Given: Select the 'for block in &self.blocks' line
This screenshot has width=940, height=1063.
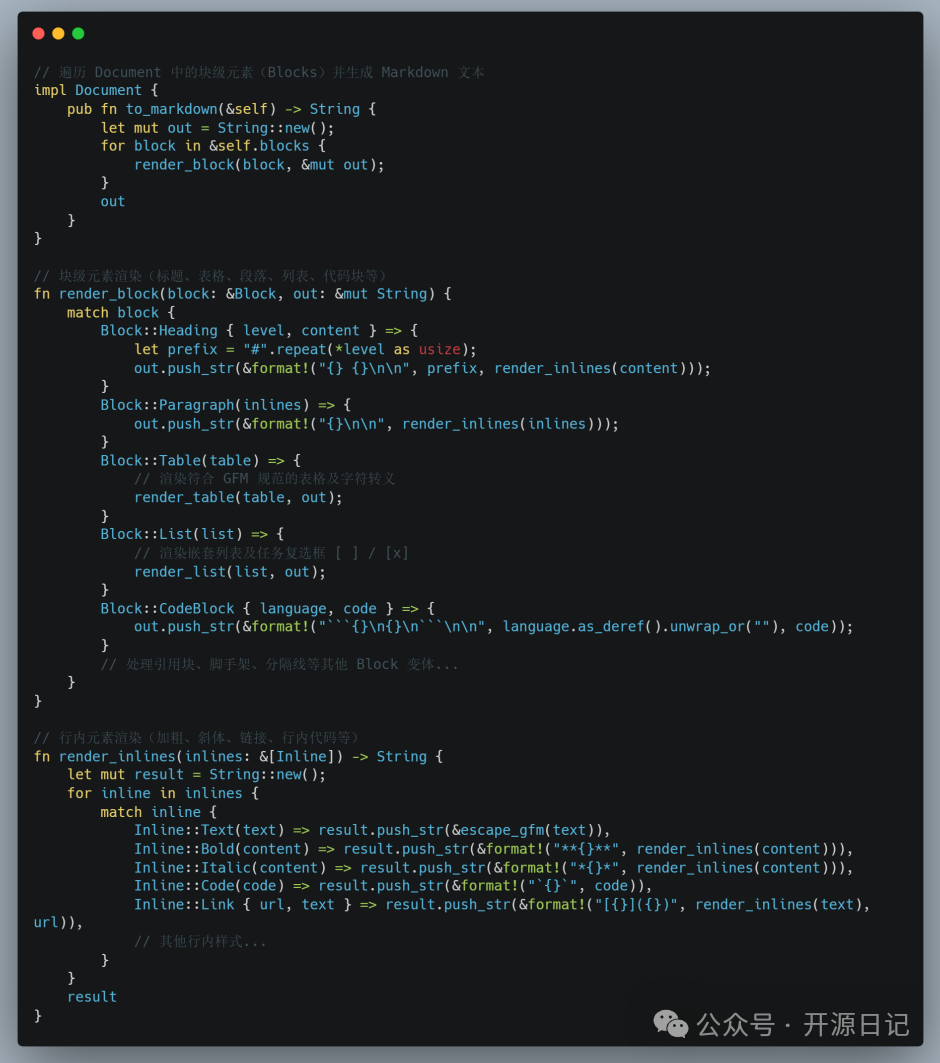Looking at the screenshot, I should (x=213, y=146).
